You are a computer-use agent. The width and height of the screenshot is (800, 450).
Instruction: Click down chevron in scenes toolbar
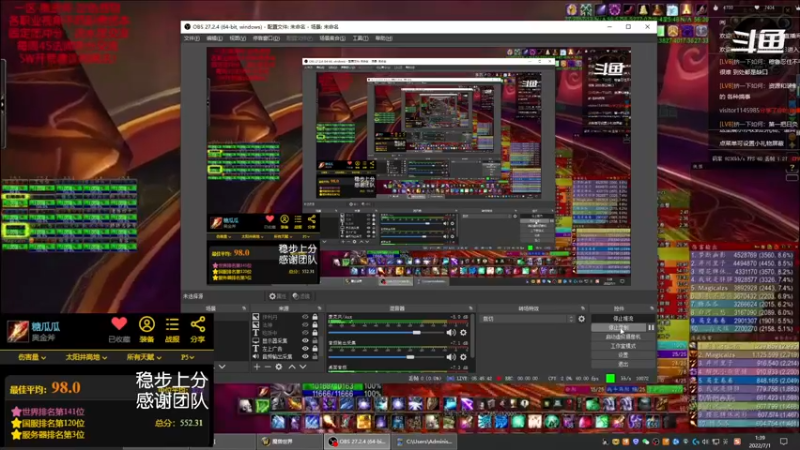[x=222, y=366]
